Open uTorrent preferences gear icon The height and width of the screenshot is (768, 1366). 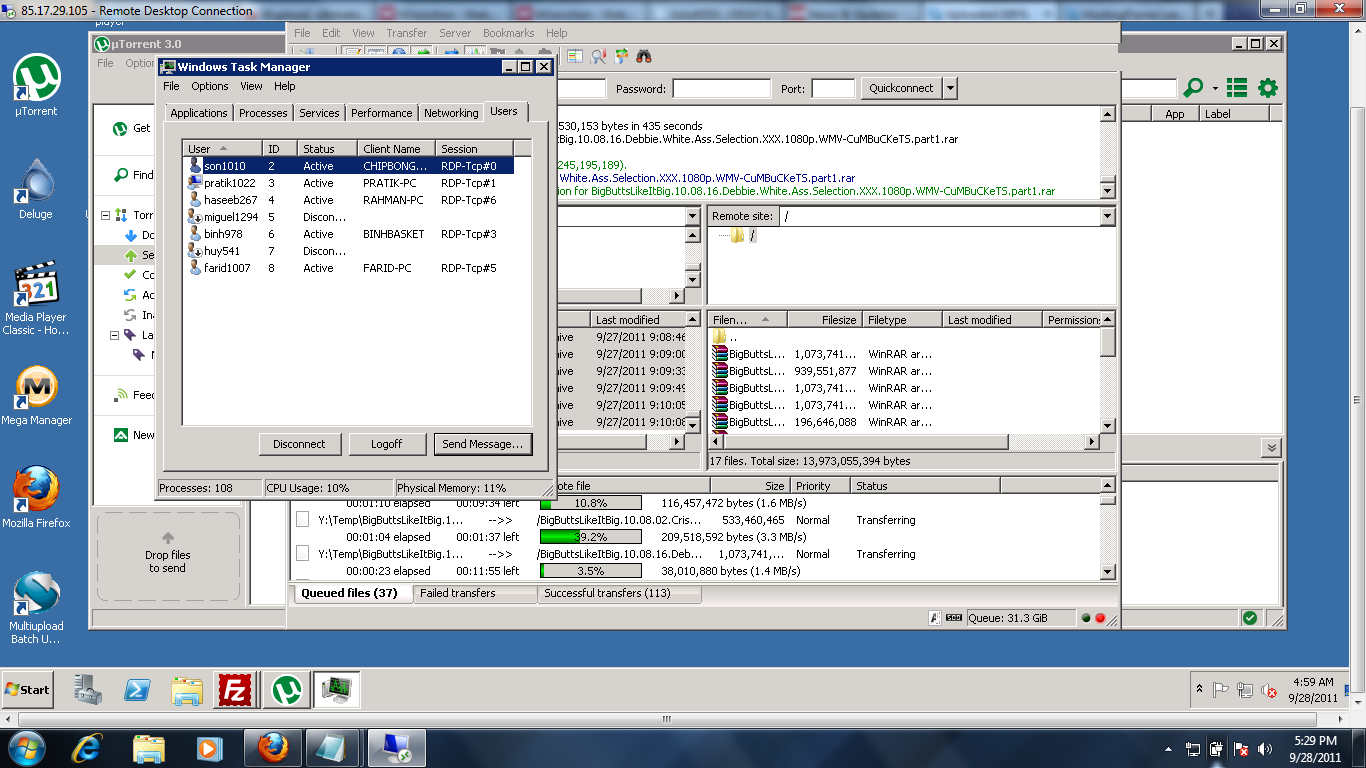pyautogui.click(x=1268, y=88)
